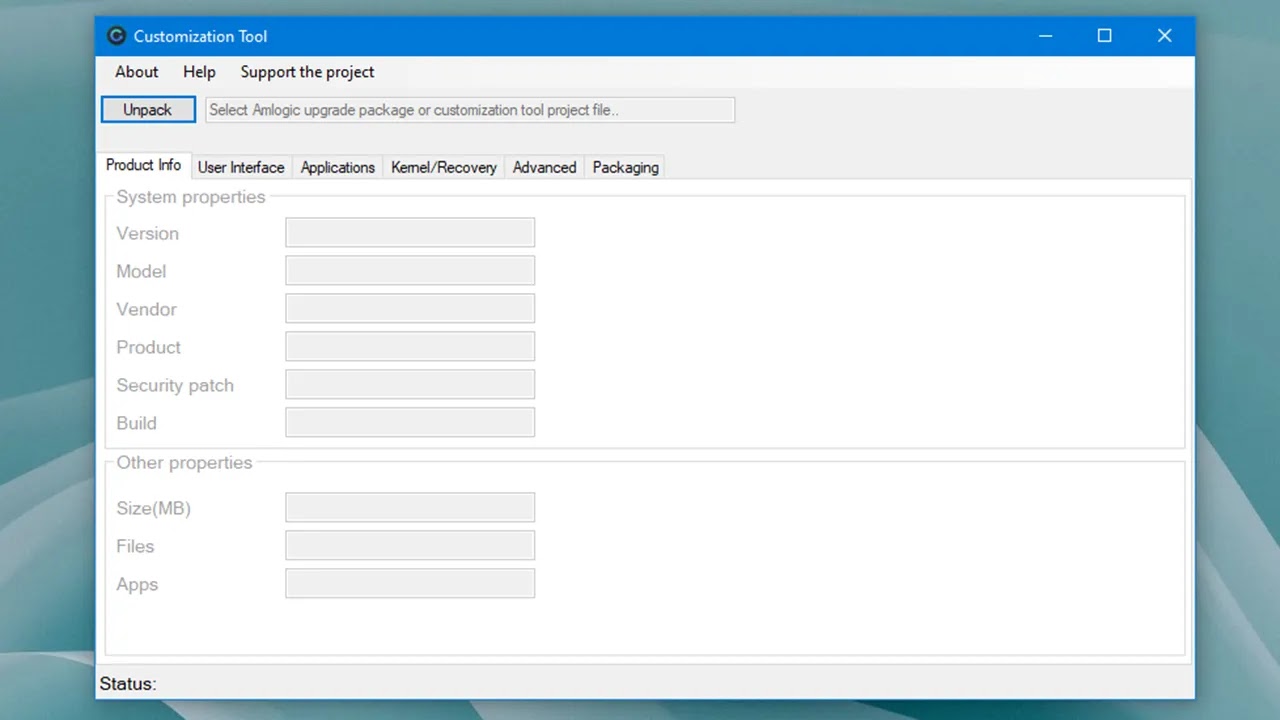
Task: Maximize the Customization Tool window
Action: [1104, 36]
